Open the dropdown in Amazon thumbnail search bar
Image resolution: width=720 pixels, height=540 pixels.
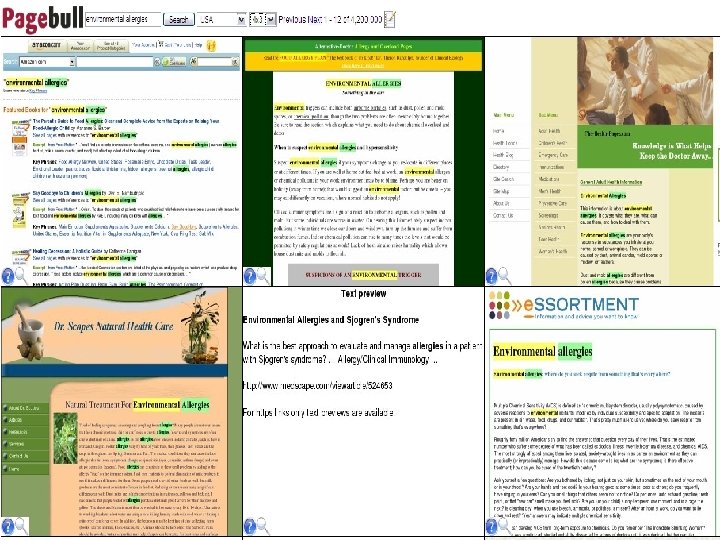click(x=72, y=62)
